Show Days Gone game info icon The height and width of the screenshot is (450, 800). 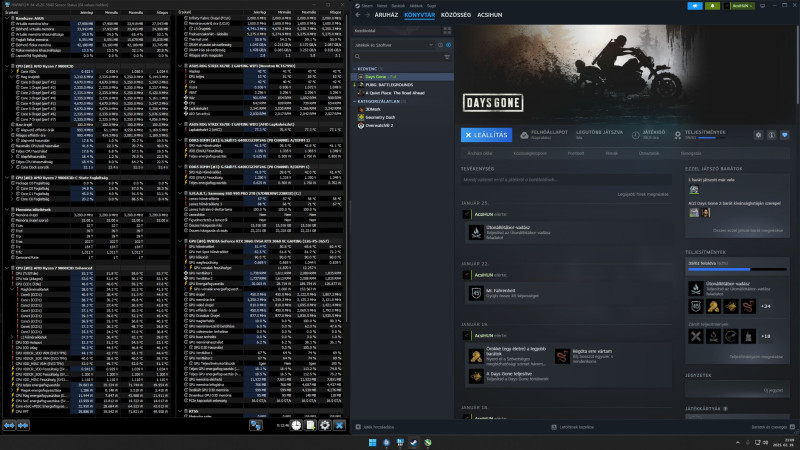[771, 135]
